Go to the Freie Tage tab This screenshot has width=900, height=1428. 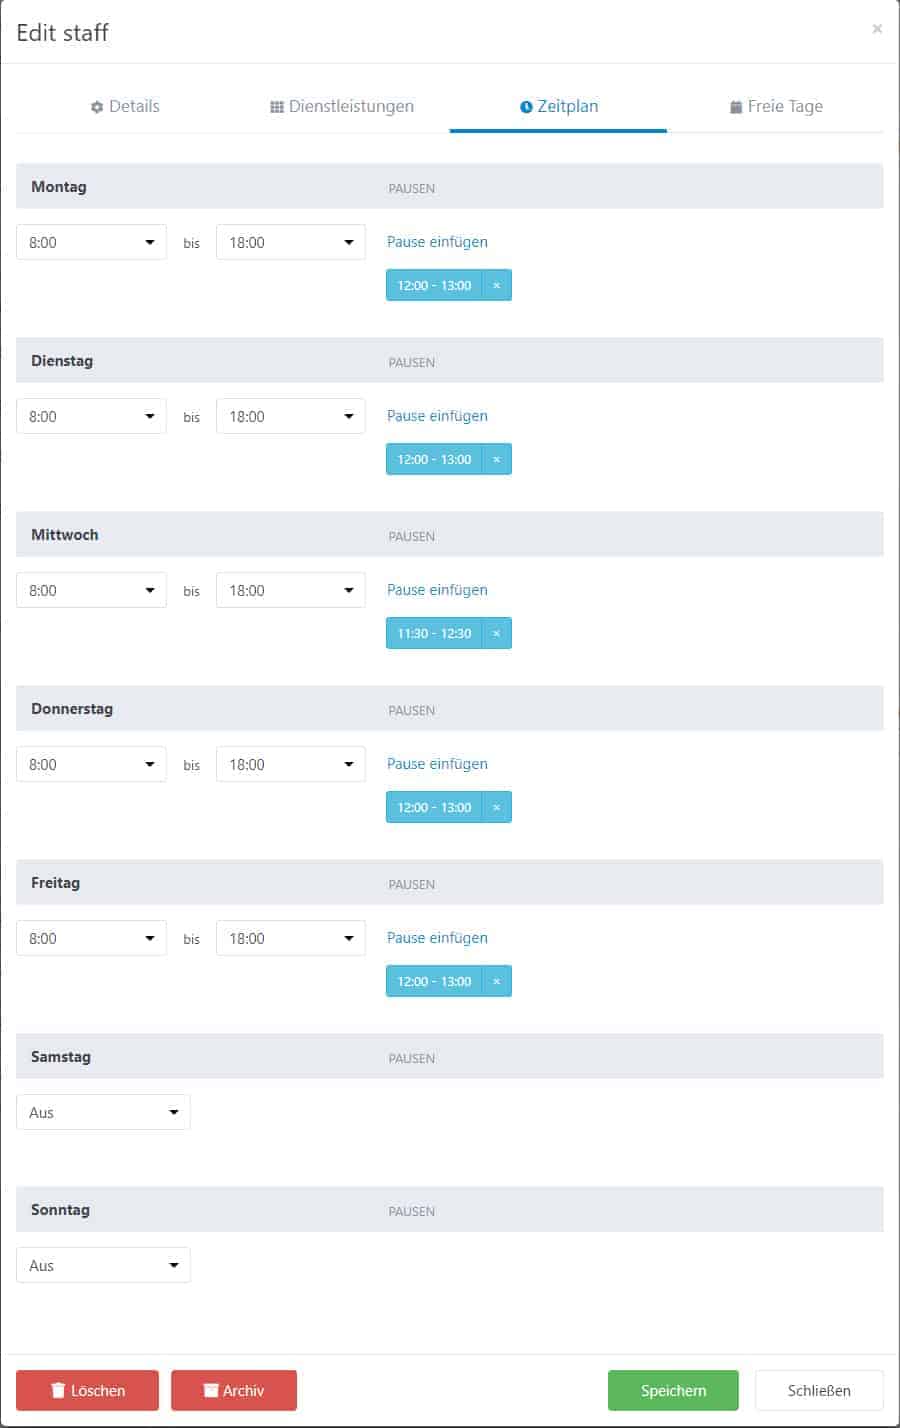pos(776,106)
